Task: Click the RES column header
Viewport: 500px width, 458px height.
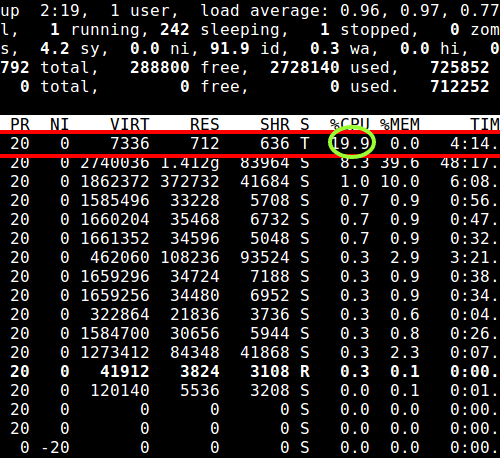Action: tap(205, 124)
